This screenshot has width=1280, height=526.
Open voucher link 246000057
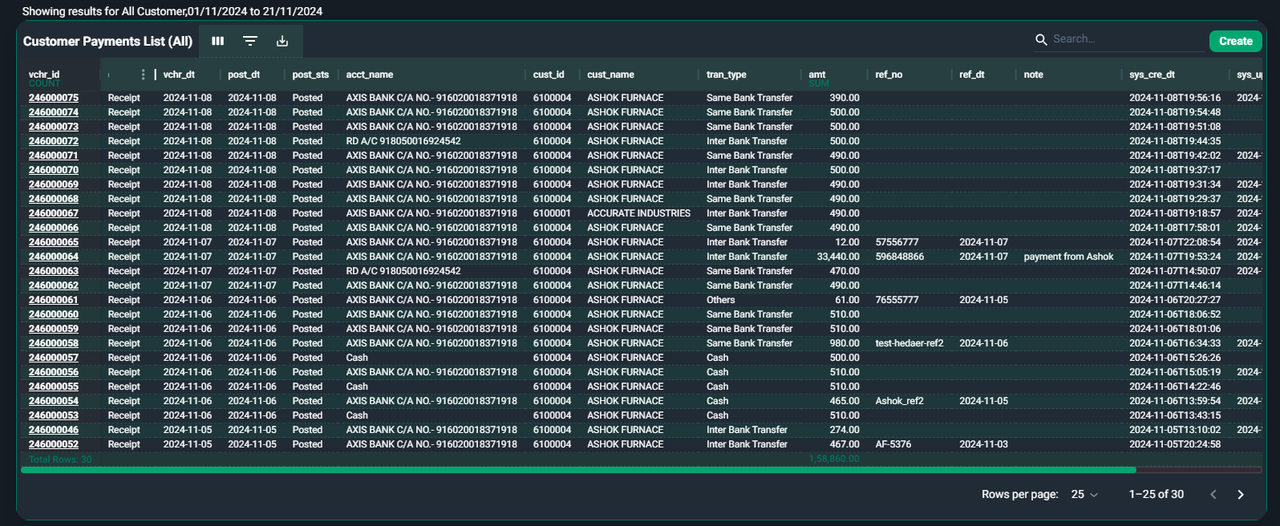(x=53, y=358)
